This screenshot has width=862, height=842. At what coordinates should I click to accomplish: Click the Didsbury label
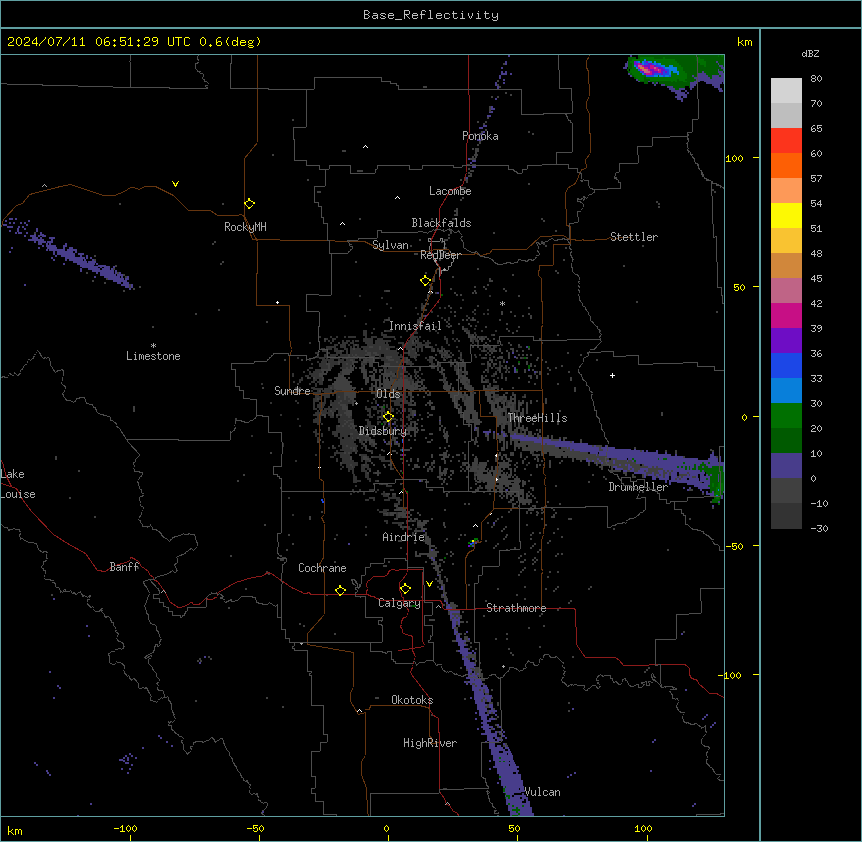pyautogui.click(x=383, y=431)
